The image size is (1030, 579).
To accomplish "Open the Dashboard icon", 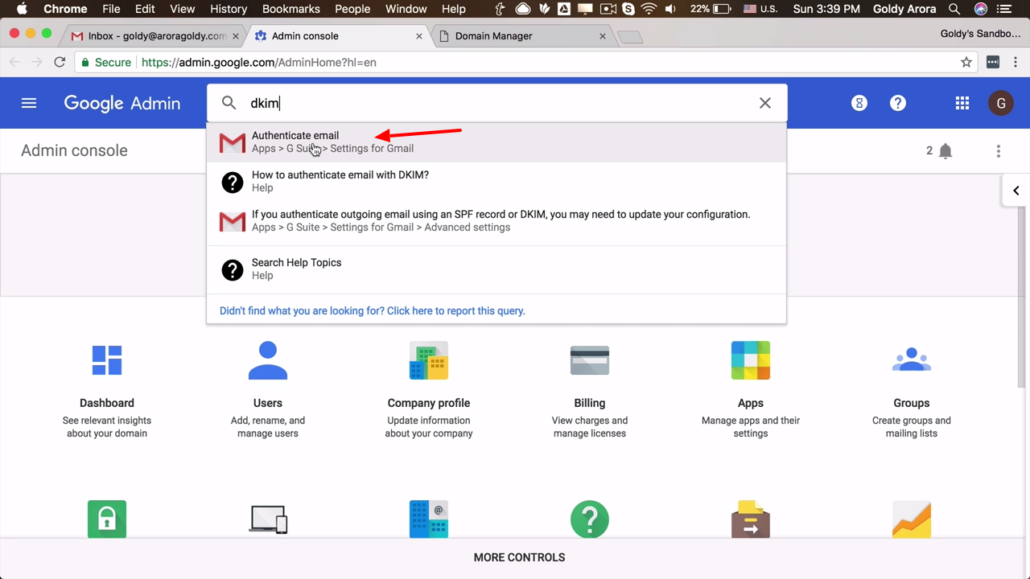I will coord(106,360).
